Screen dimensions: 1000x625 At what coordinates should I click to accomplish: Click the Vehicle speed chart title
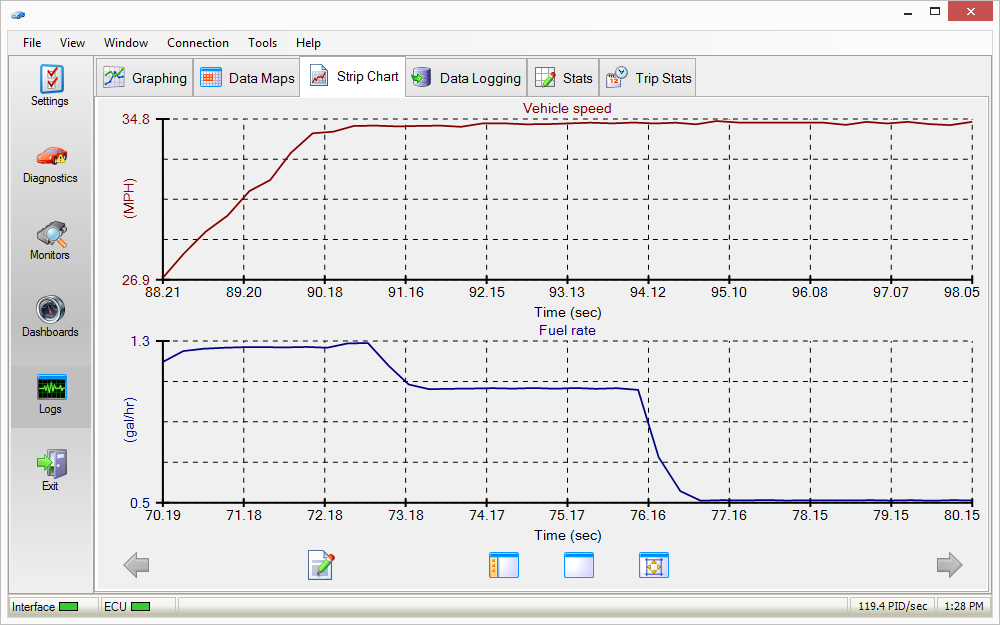click(567, 108)
